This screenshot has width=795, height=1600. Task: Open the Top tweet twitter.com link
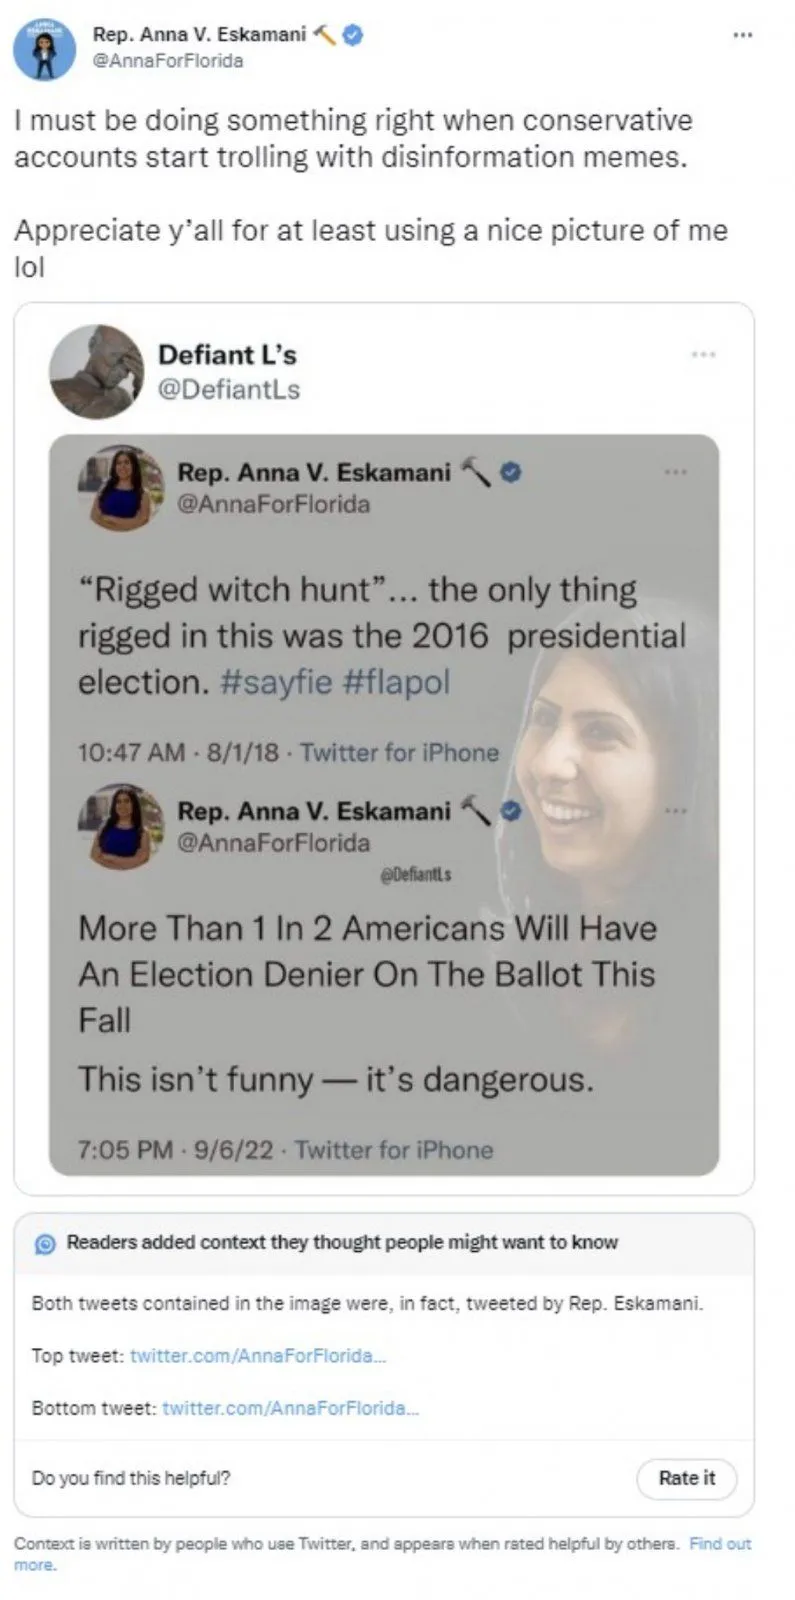click(x=258, y=1356)
